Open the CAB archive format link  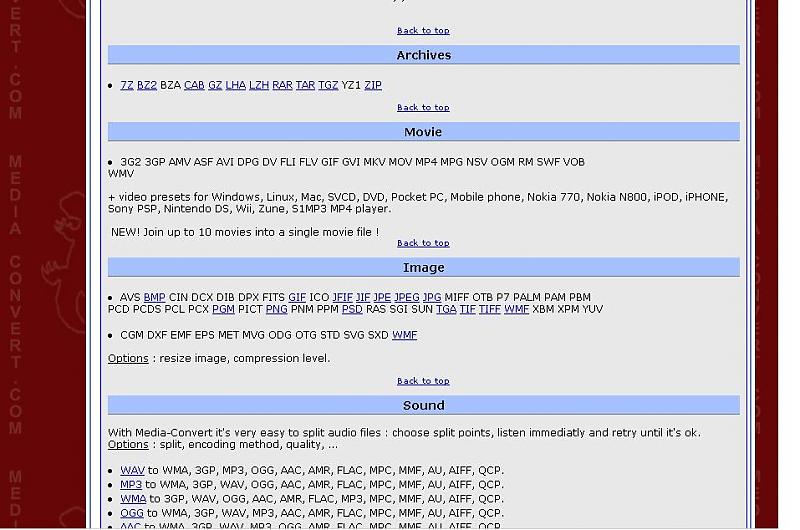point(194,86)
